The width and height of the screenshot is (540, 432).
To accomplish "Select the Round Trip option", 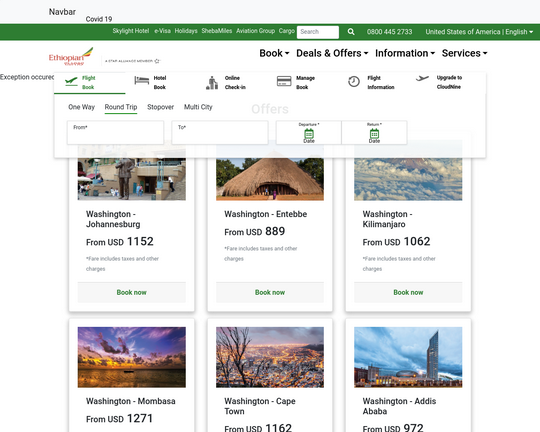I will [x=121, y=107].
